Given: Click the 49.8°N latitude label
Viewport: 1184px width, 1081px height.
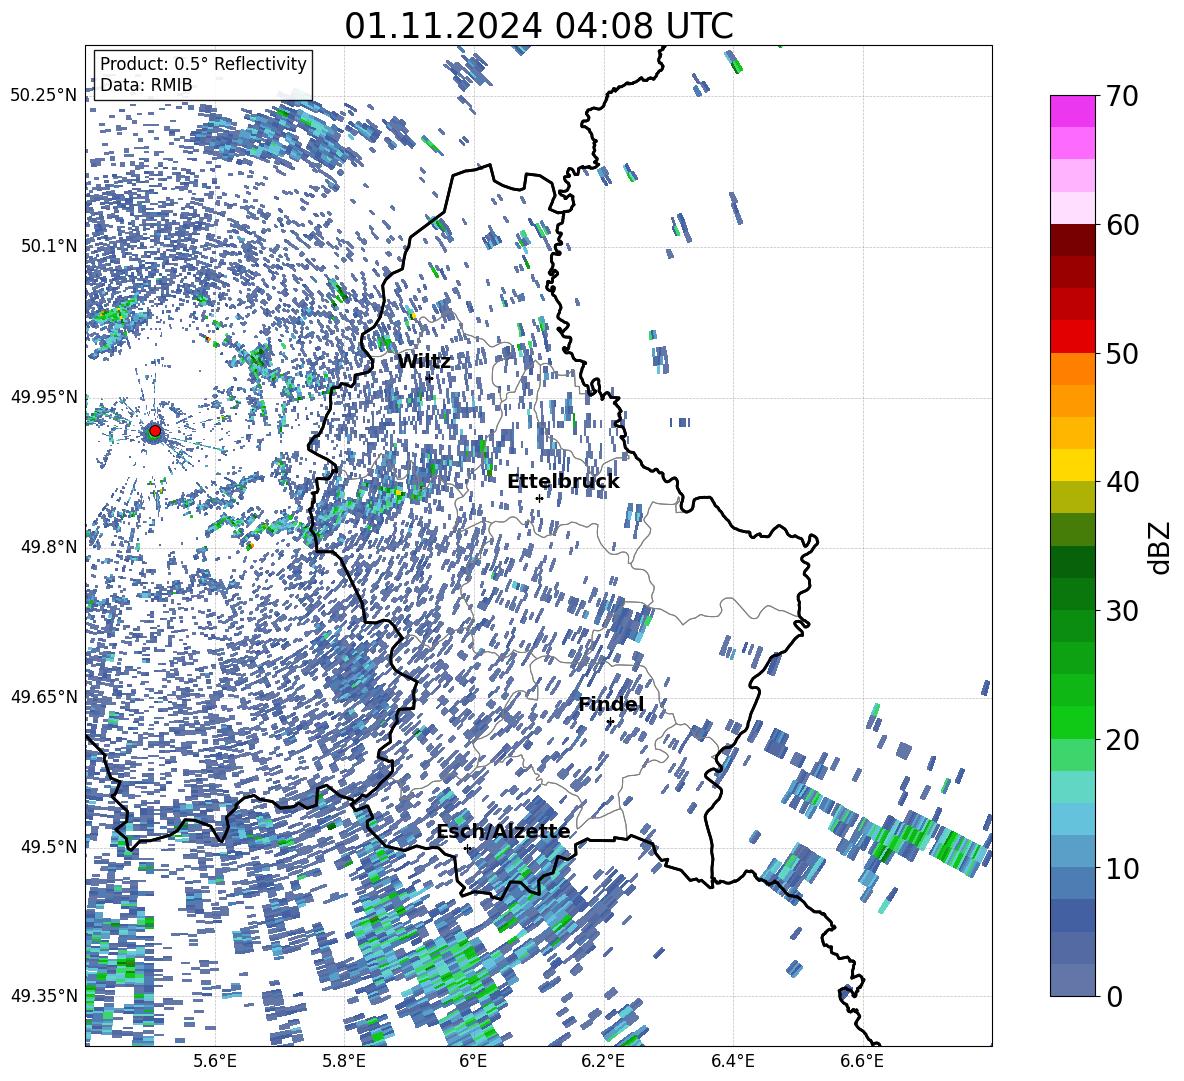Looking at the screenshot, I should point(49,547).
